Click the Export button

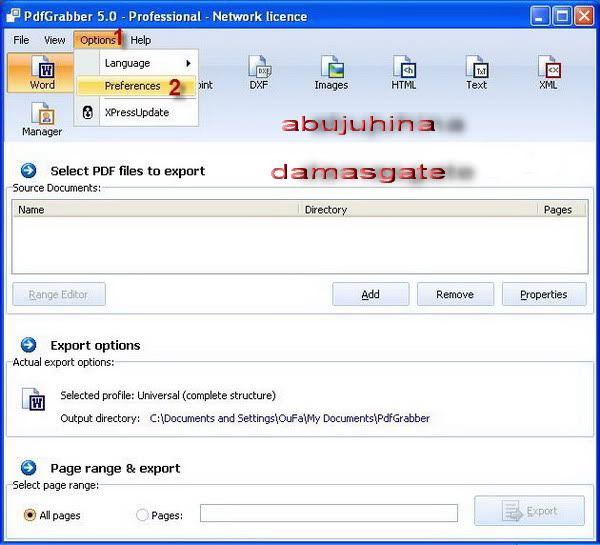tap(529, 511)
